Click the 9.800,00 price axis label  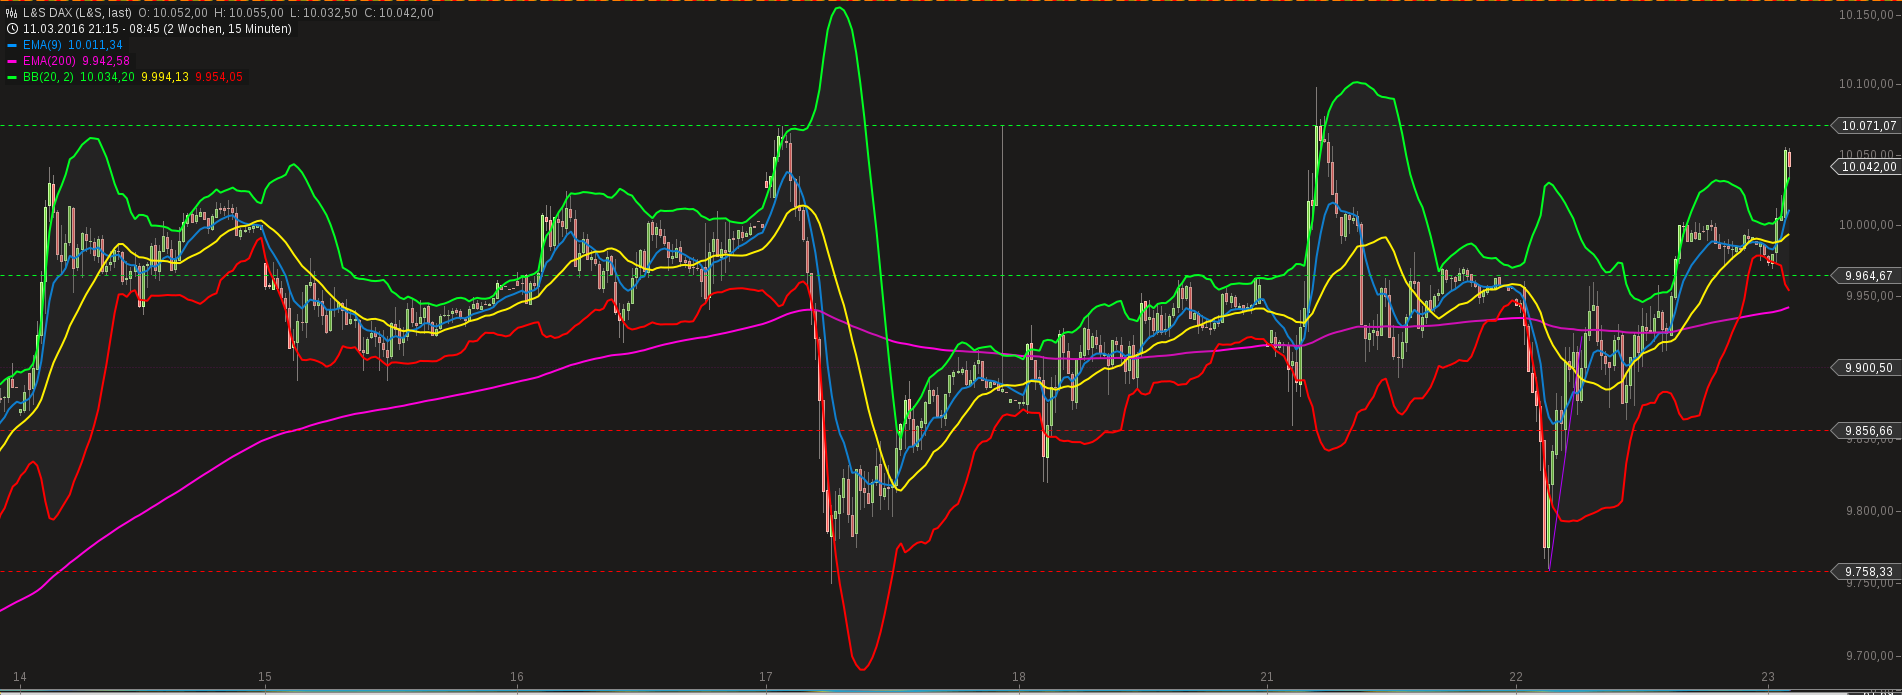(x=1871, y=511)
